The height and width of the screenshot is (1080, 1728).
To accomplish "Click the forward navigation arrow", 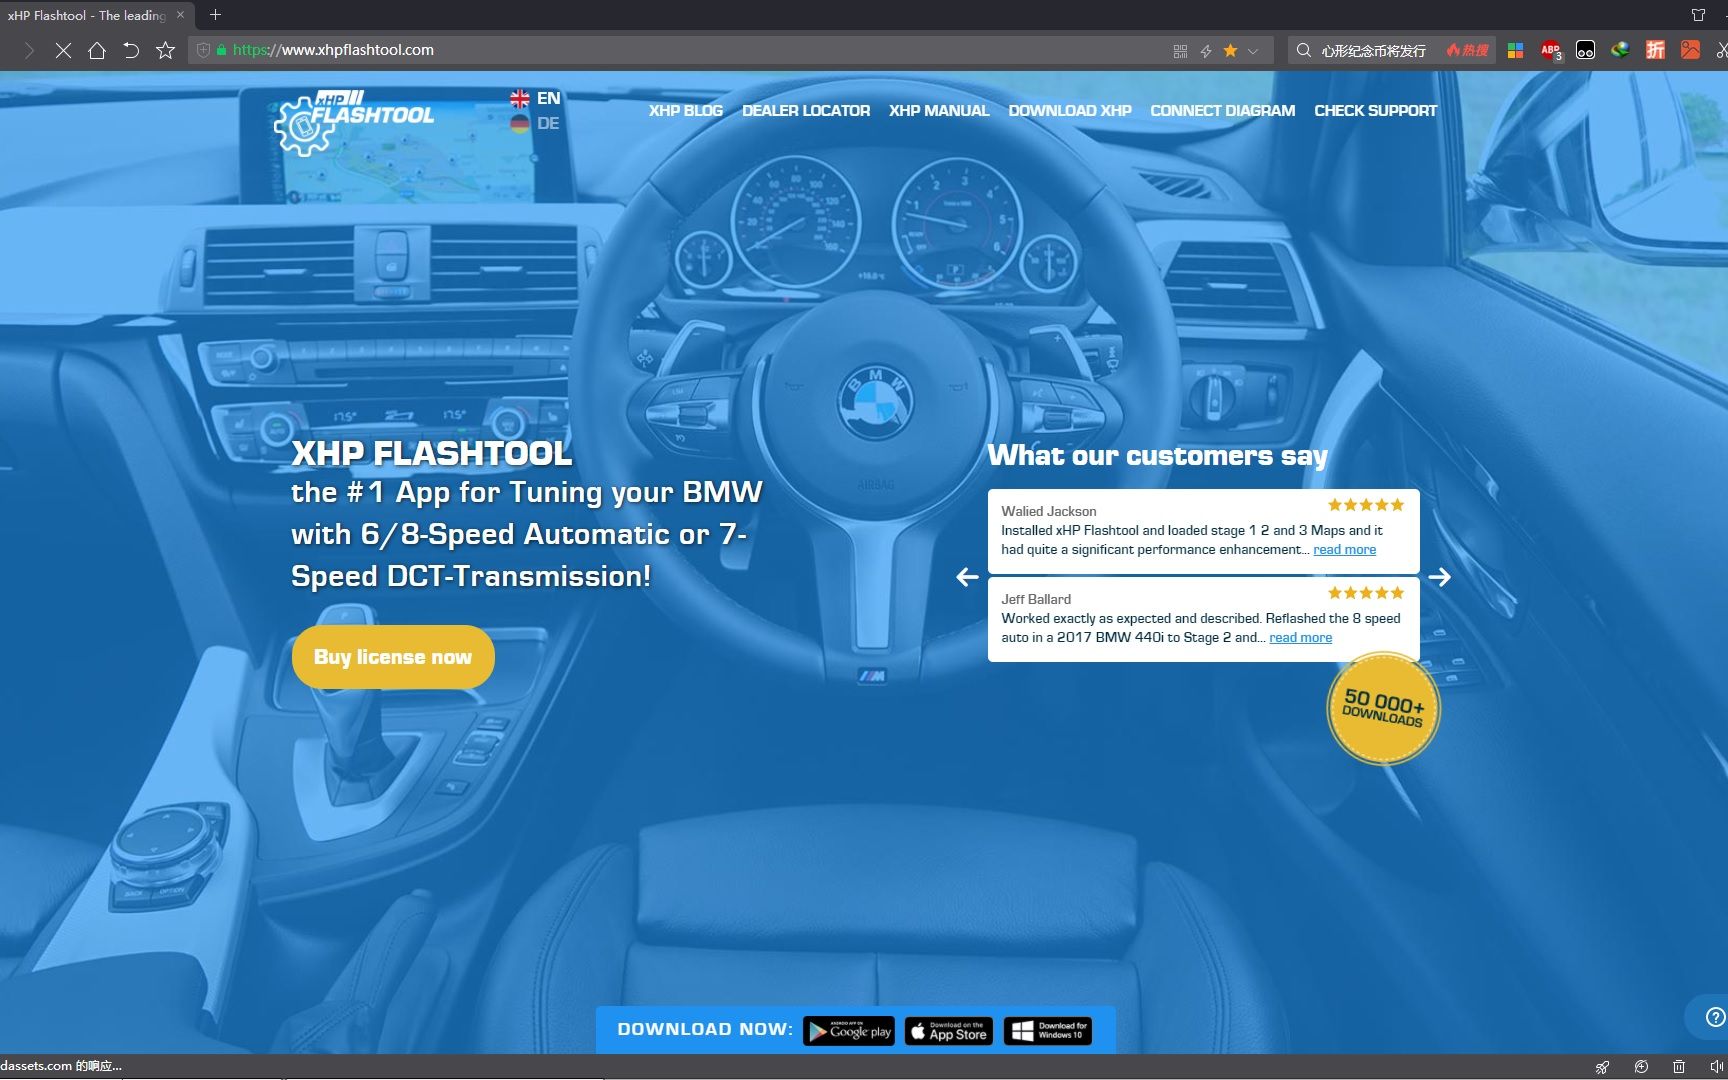I will [x=29, y=50].
